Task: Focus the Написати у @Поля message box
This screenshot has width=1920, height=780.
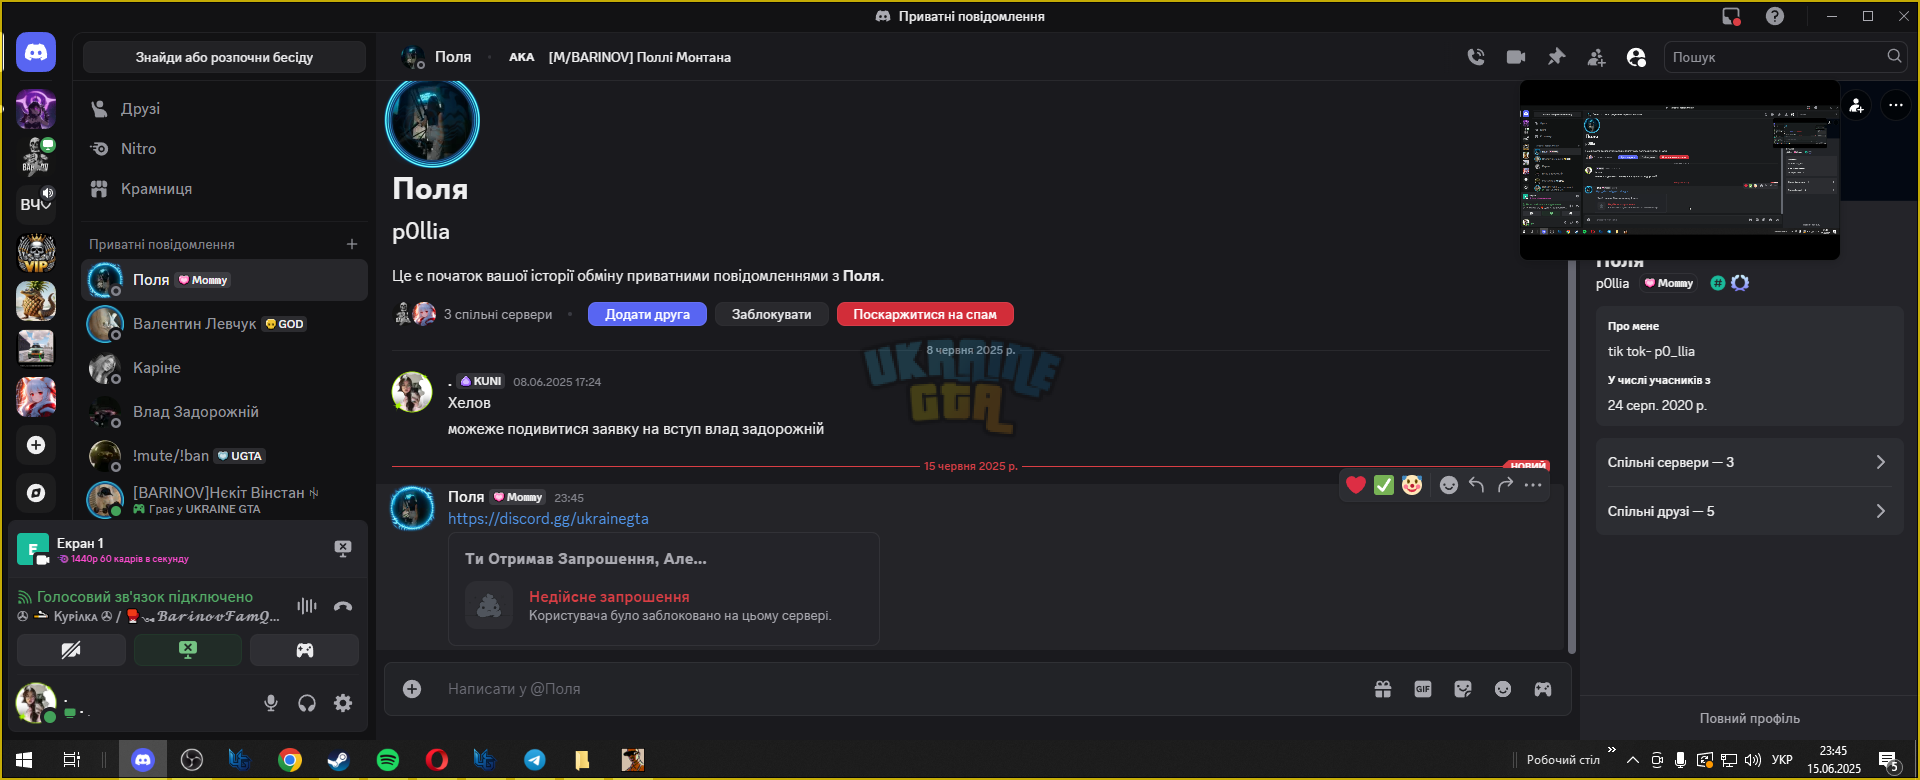Action: click(900, 689)
